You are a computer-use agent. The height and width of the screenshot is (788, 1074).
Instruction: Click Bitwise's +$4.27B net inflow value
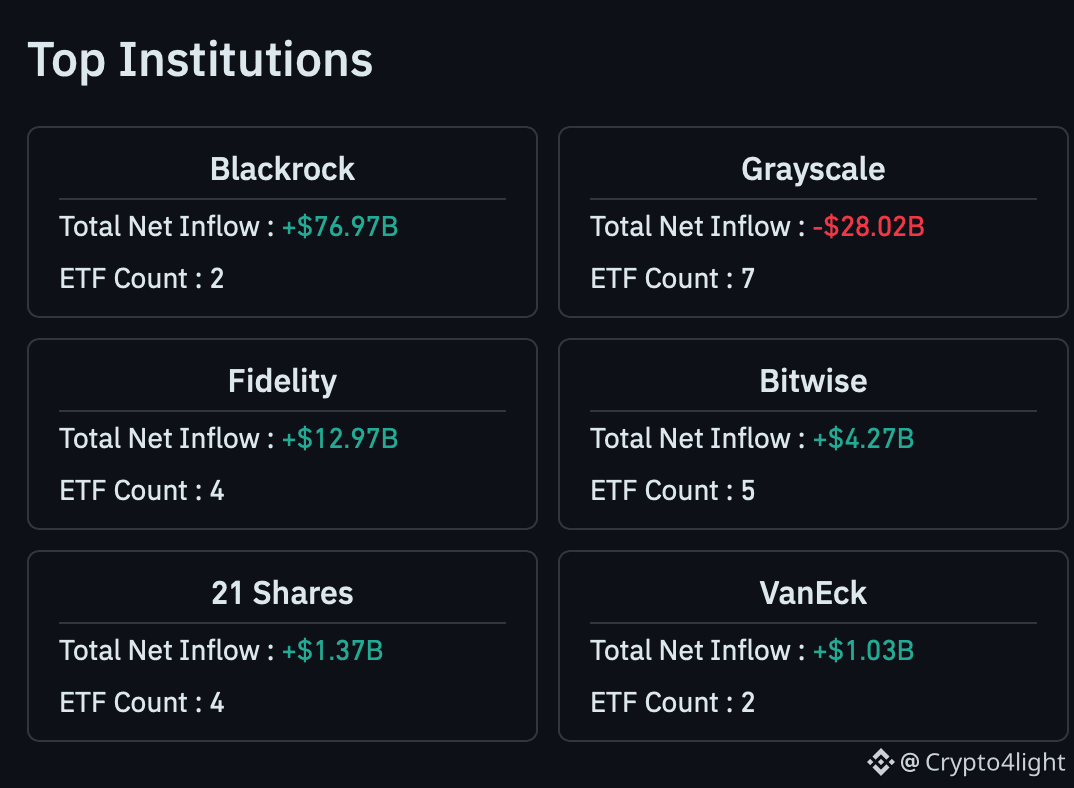click(863, 439)
